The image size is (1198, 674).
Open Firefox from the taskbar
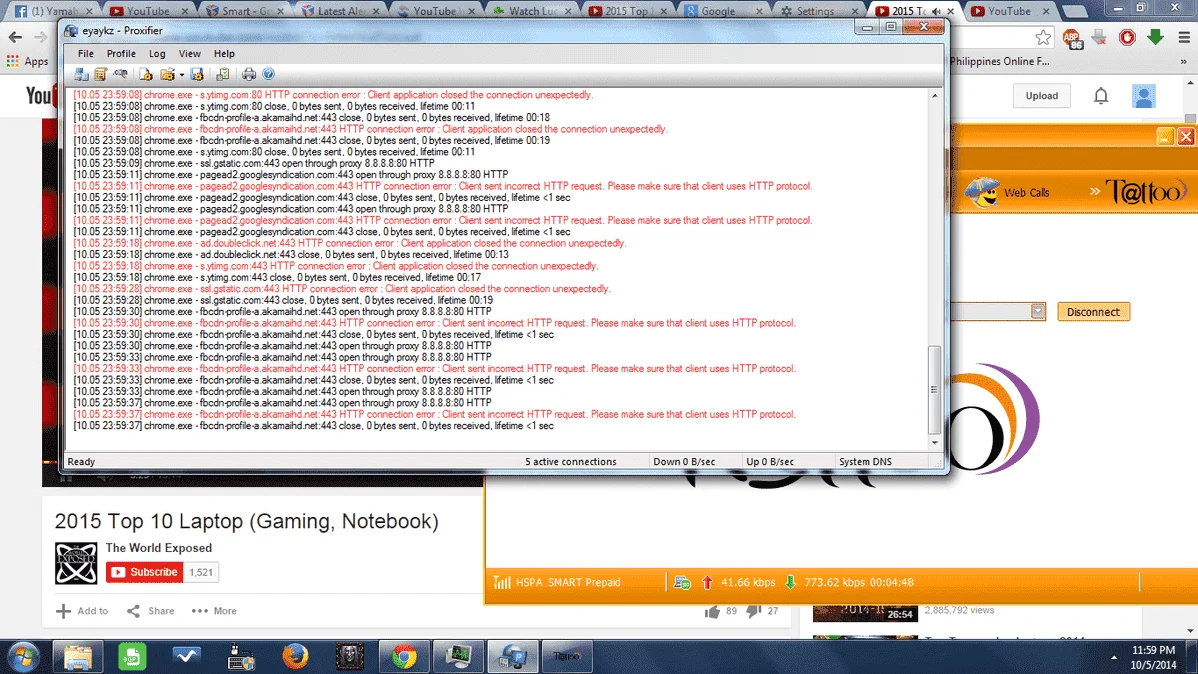coord(295,656)
